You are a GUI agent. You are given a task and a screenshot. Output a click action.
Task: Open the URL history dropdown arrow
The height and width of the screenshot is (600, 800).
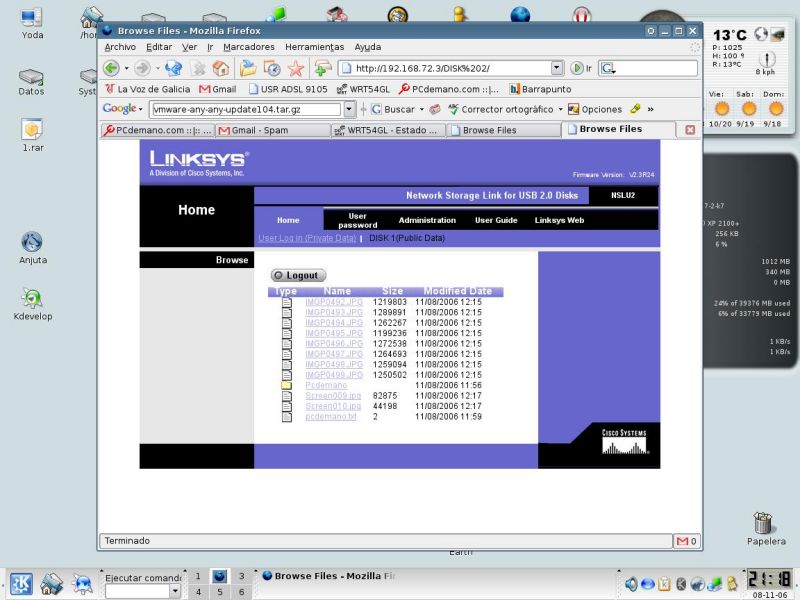point(557,68)
